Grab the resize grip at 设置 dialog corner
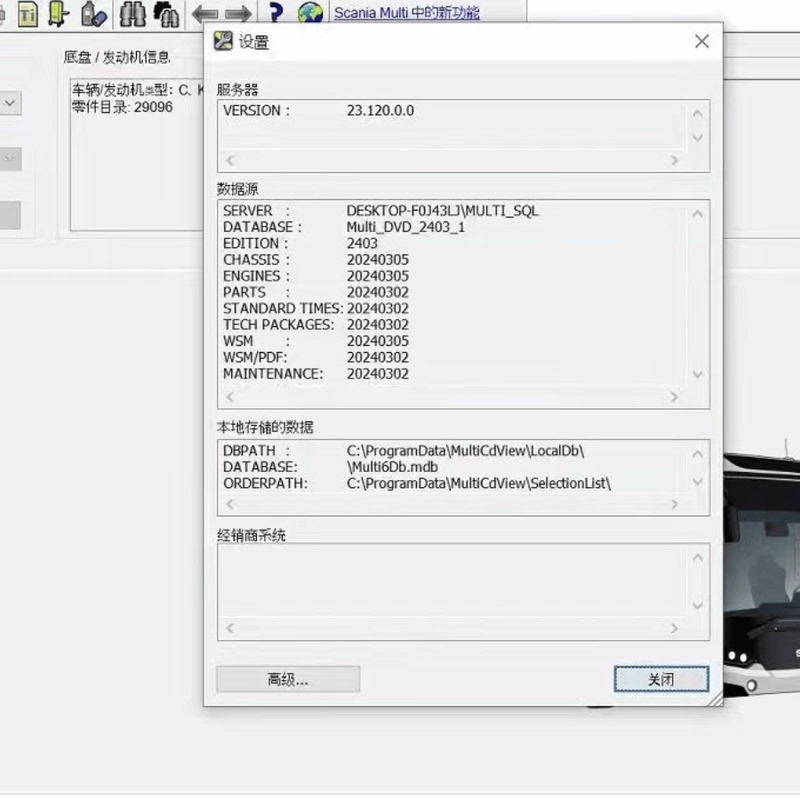Screen dimensions: 800x800 click(x=716, y=699)
